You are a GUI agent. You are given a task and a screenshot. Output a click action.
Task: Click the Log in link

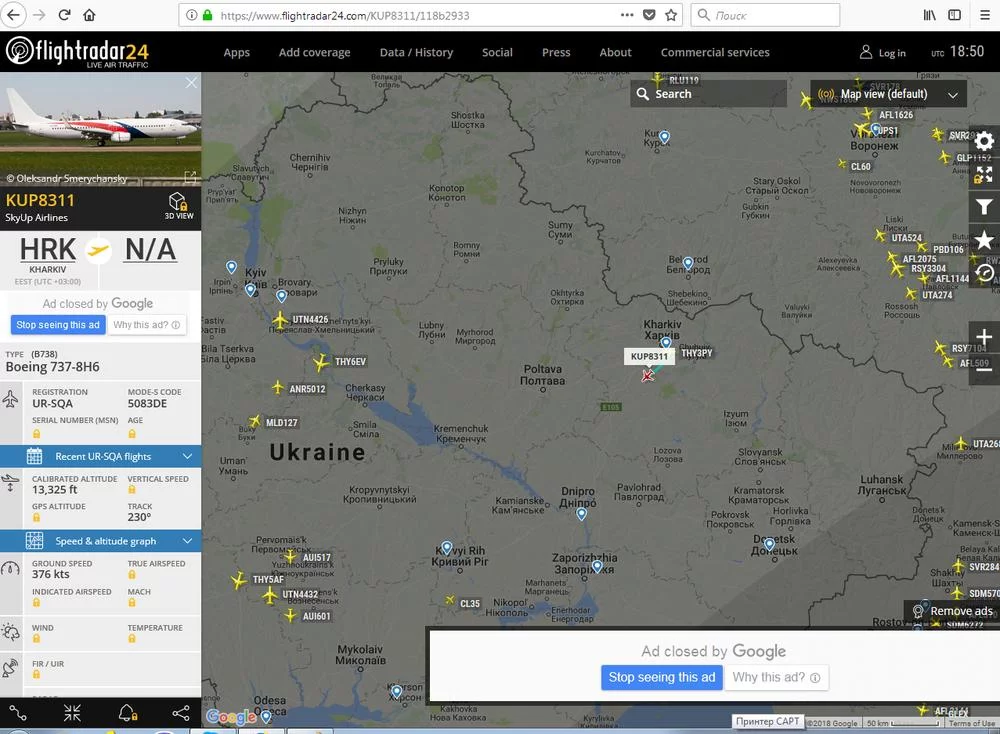point(883,52)
